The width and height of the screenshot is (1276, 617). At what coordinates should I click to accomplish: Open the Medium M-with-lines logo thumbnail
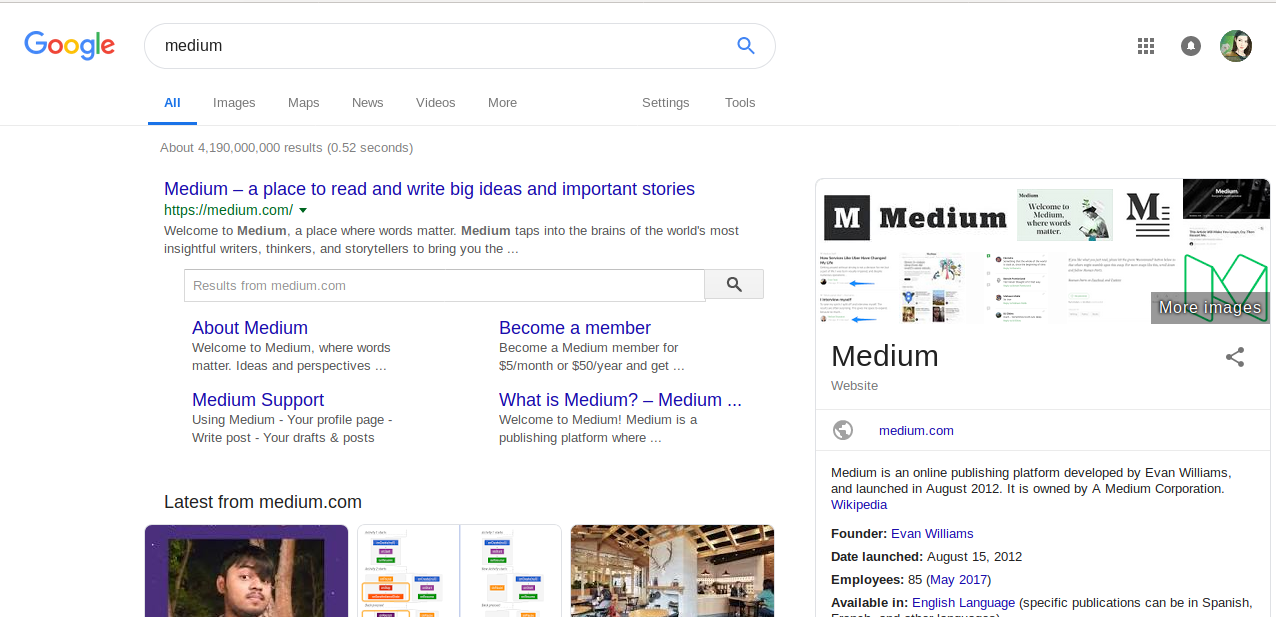[x=1148, y=214]
